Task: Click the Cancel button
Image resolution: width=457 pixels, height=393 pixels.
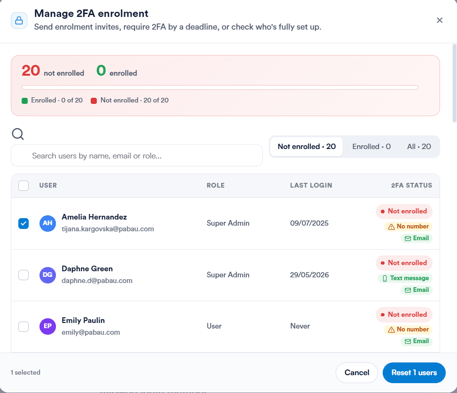Action: tap(357, 372)
